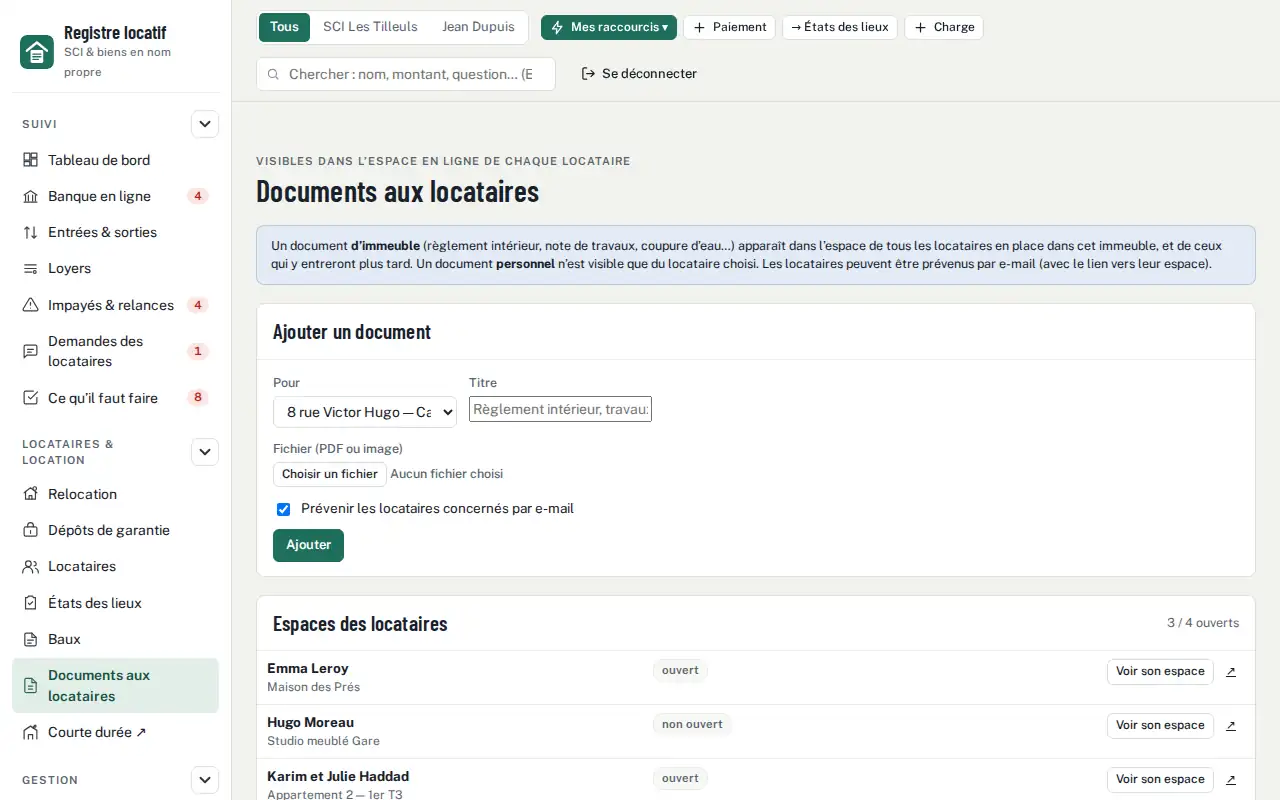Click the Baux document icon

tap(30, 639)
